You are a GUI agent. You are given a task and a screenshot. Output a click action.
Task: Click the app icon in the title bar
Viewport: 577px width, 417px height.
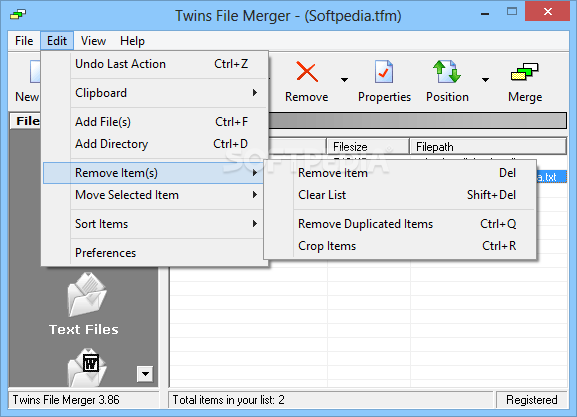(x=18, y=15)
